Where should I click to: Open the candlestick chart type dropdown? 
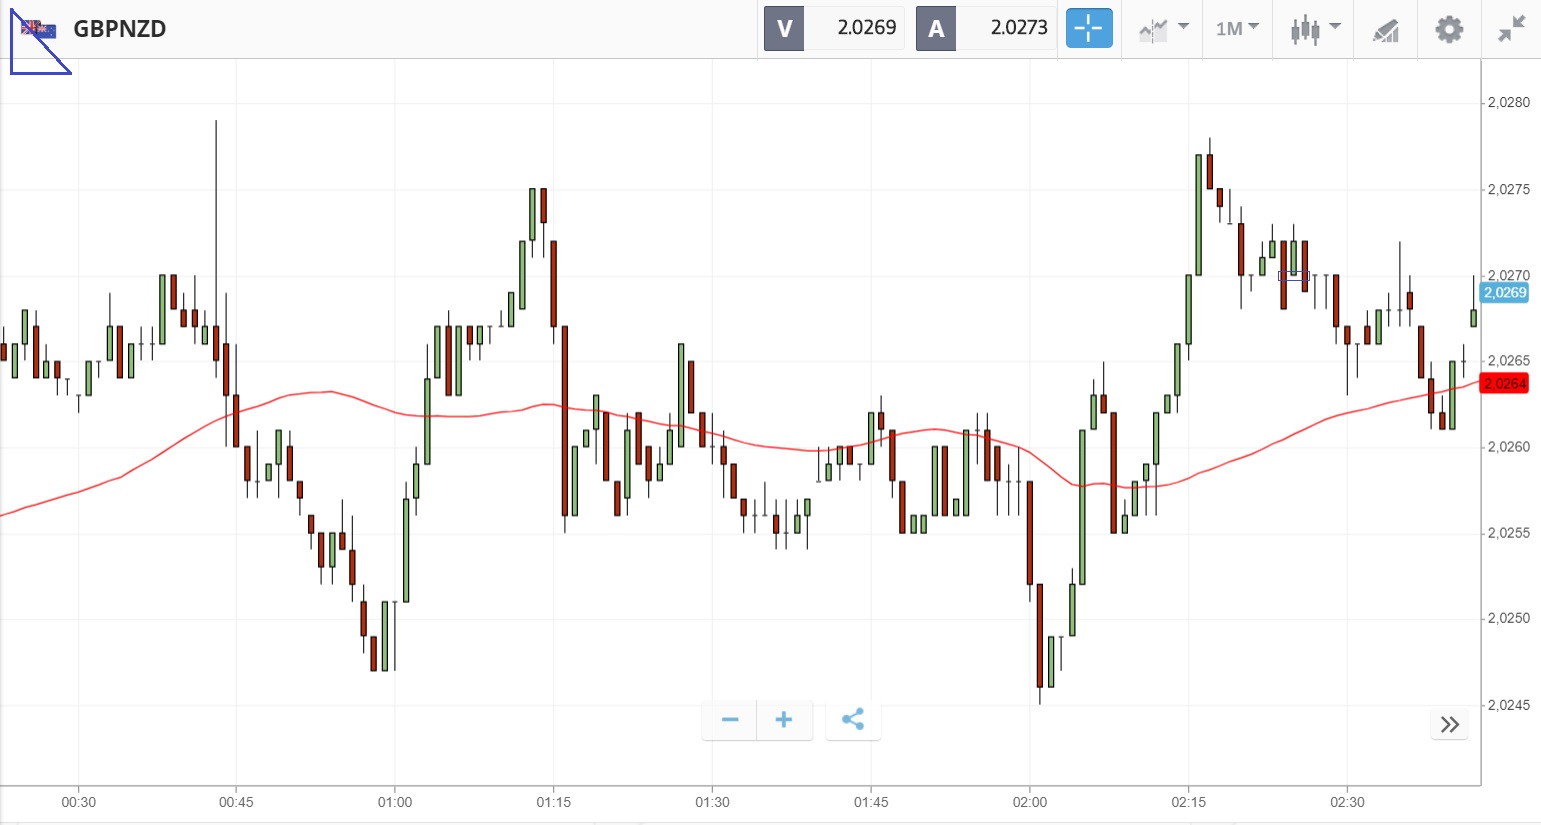[1314, 29]
